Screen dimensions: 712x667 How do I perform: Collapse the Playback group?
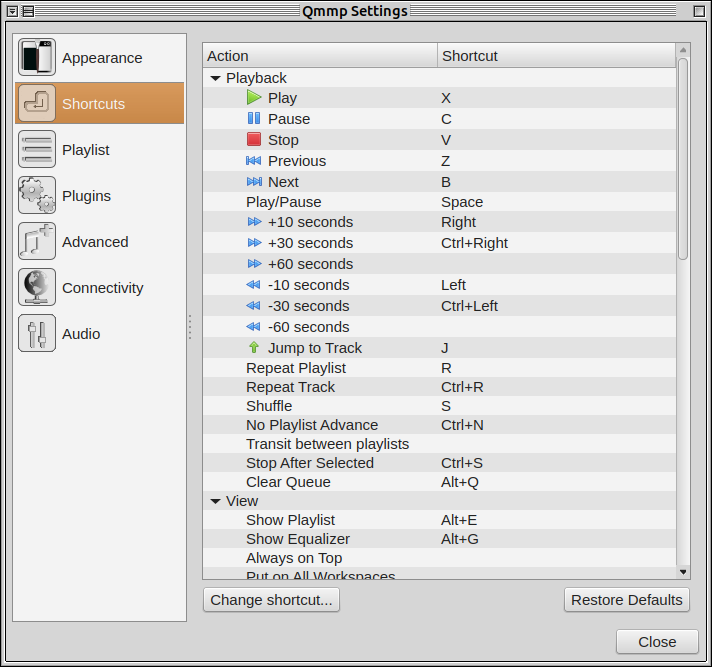click(x=215, y=78)
